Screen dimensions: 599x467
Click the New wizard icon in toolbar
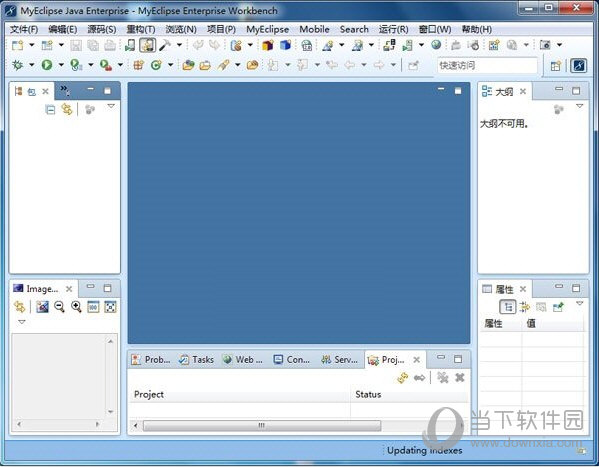point(17,45)
